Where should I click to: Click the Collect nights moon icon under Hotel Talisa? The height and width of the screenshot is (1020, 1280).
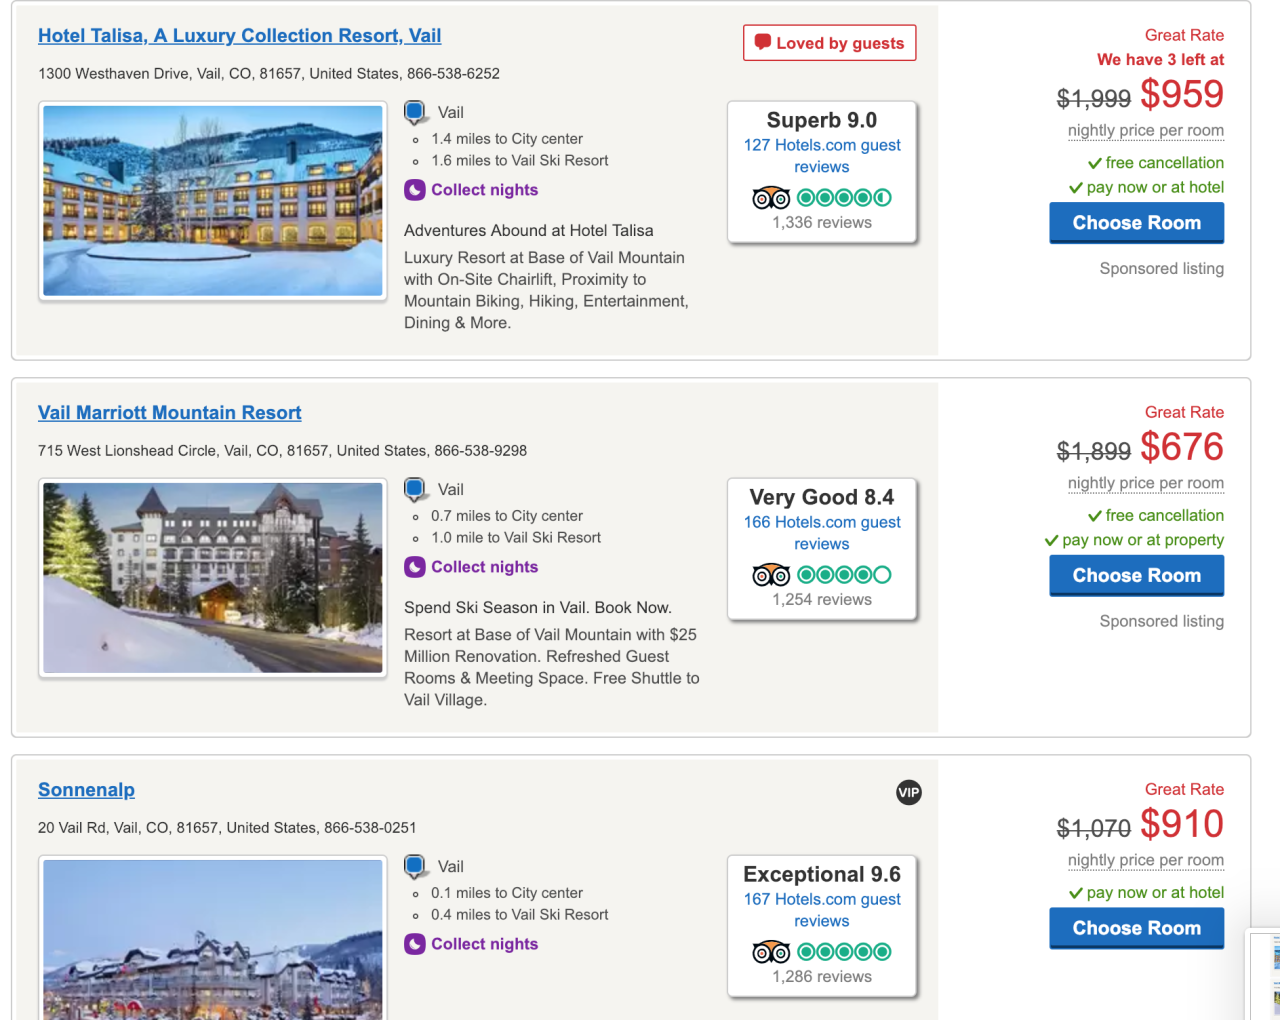415,189
